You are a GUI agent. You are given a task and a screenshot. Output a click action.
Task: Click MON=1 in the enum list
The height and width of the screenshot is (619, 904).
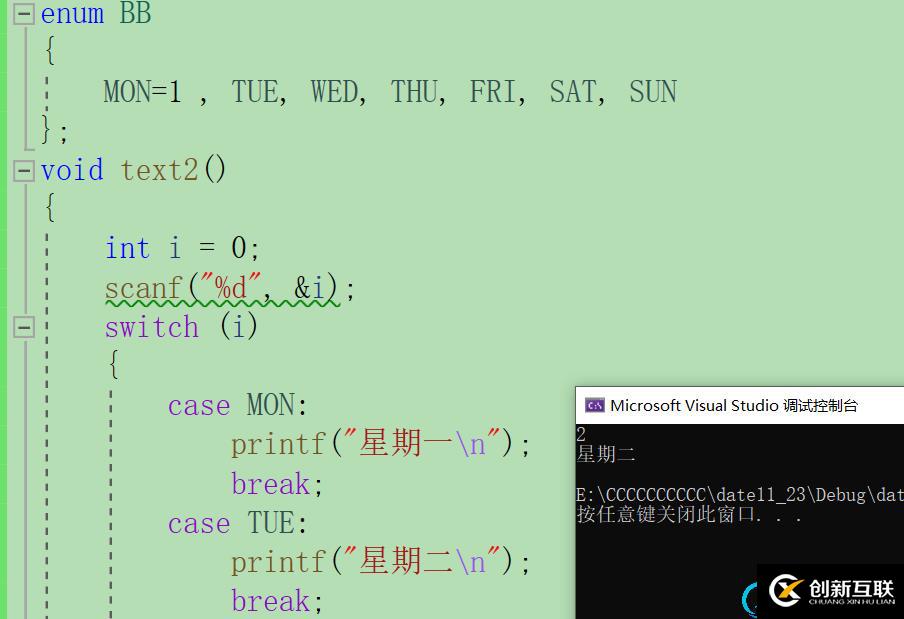[x=142, y=92]
